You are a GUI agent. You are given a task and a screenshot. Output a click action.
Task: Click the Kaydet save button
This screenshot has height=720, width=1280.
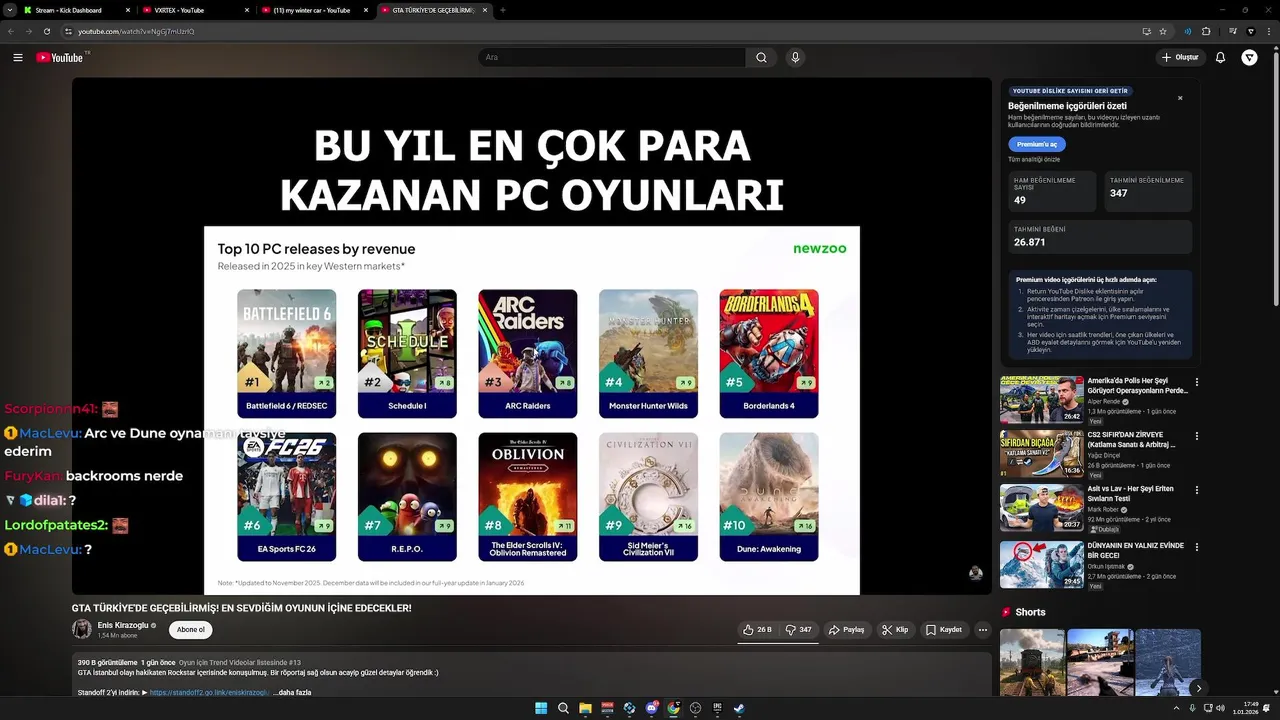pos(943,630)
